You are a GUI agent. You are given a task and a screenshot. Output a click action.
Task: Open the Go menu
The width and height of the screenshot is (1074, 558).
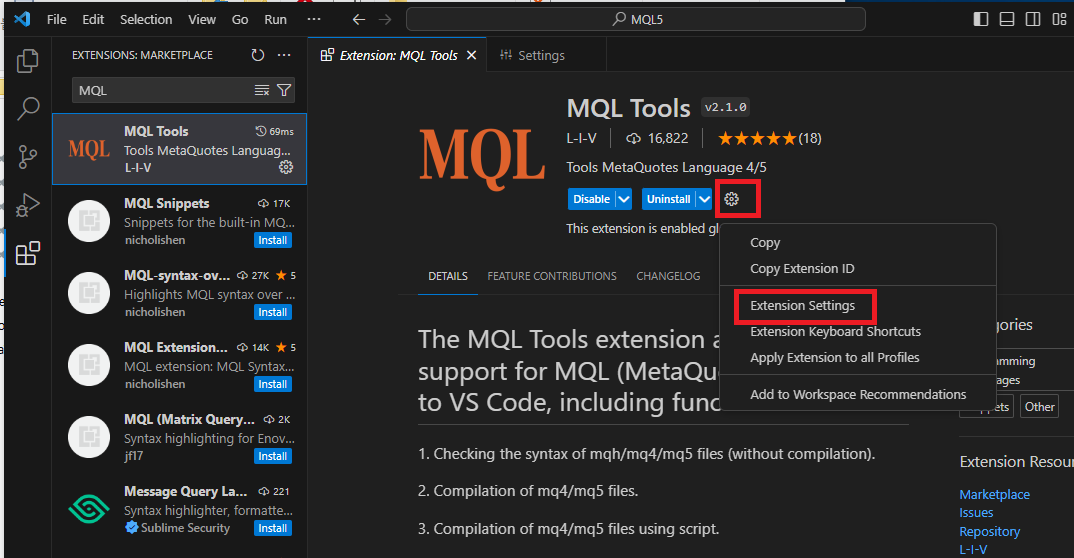(x=240, y=19)
